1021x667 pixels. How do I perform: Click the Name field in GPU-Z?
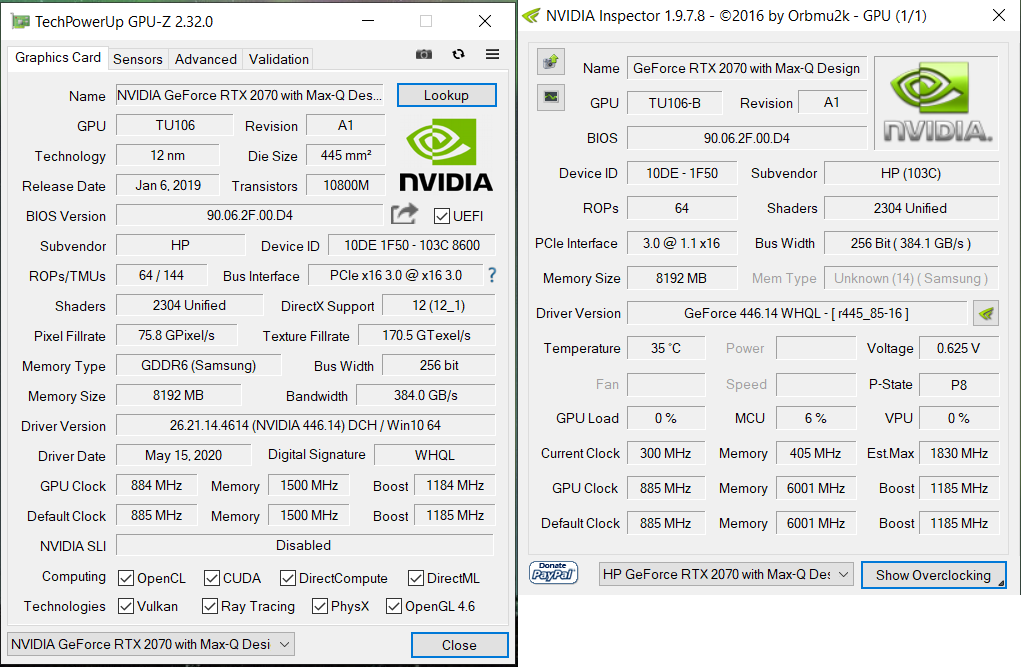tap(249, 95)
